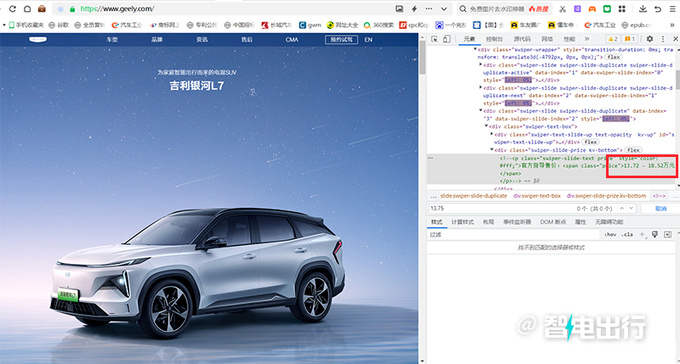Click the warnings count badge showing 2

point(613,39)
